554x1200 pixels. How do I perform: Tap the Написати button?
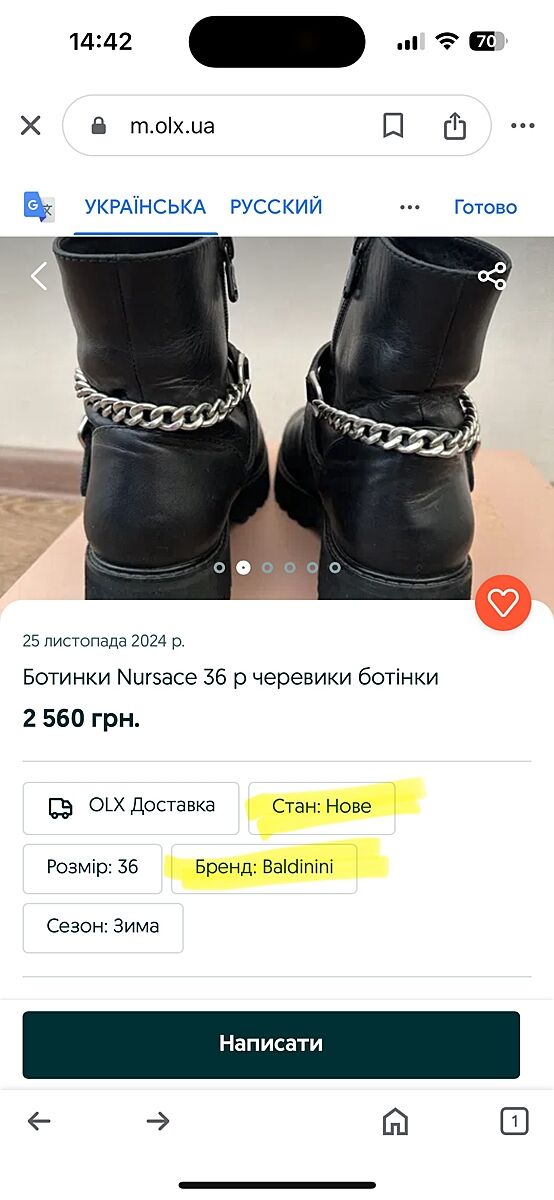[271, 1044]
